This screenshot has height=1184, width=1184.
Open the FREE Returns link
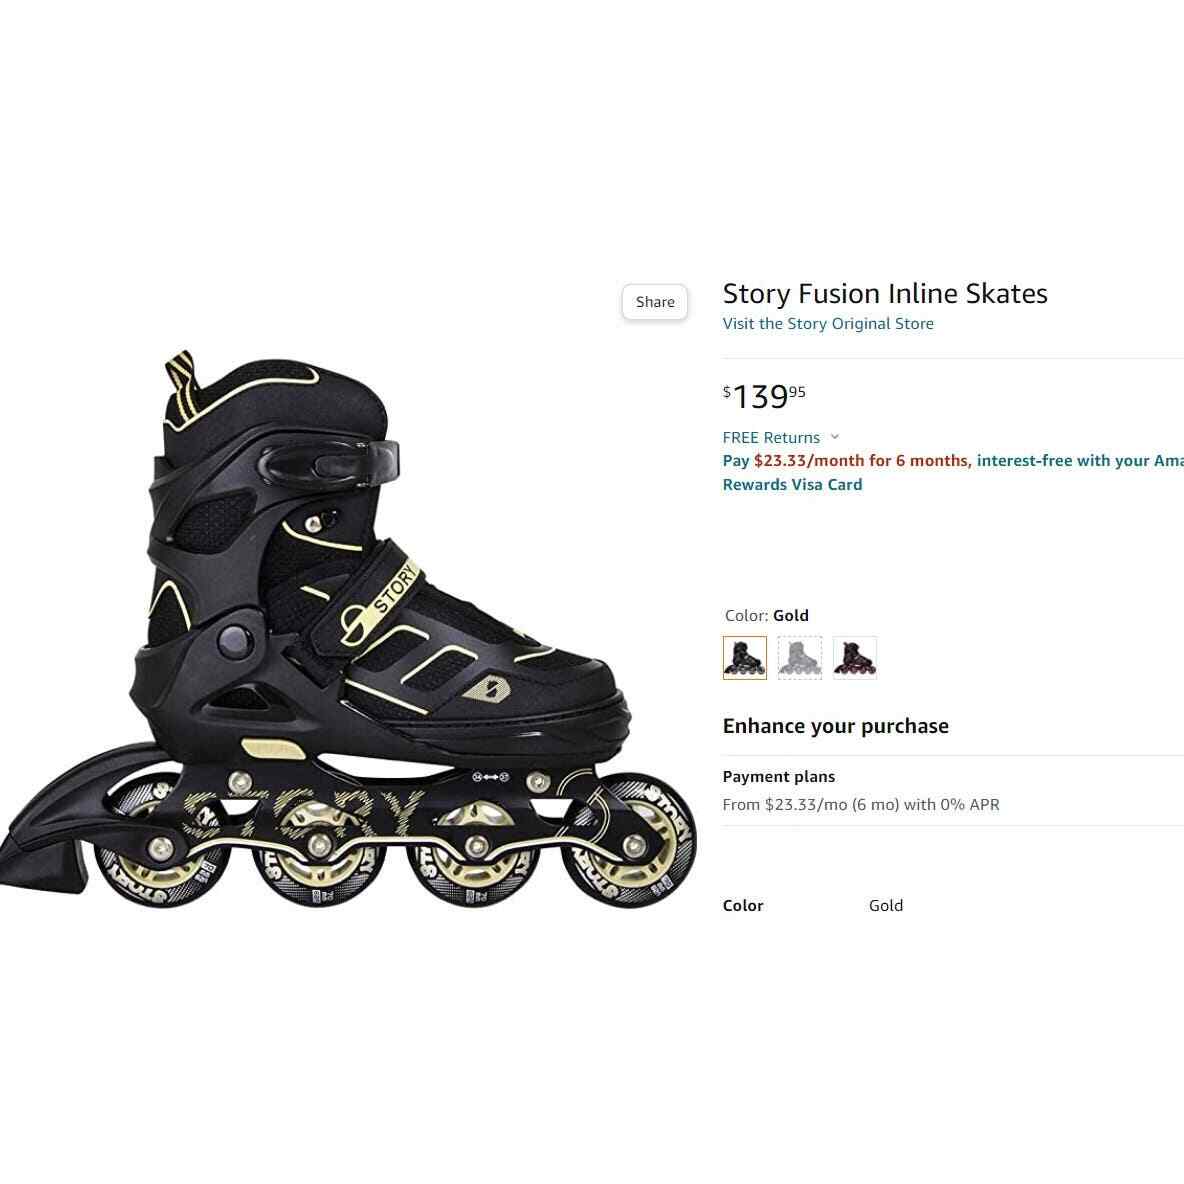771,438
